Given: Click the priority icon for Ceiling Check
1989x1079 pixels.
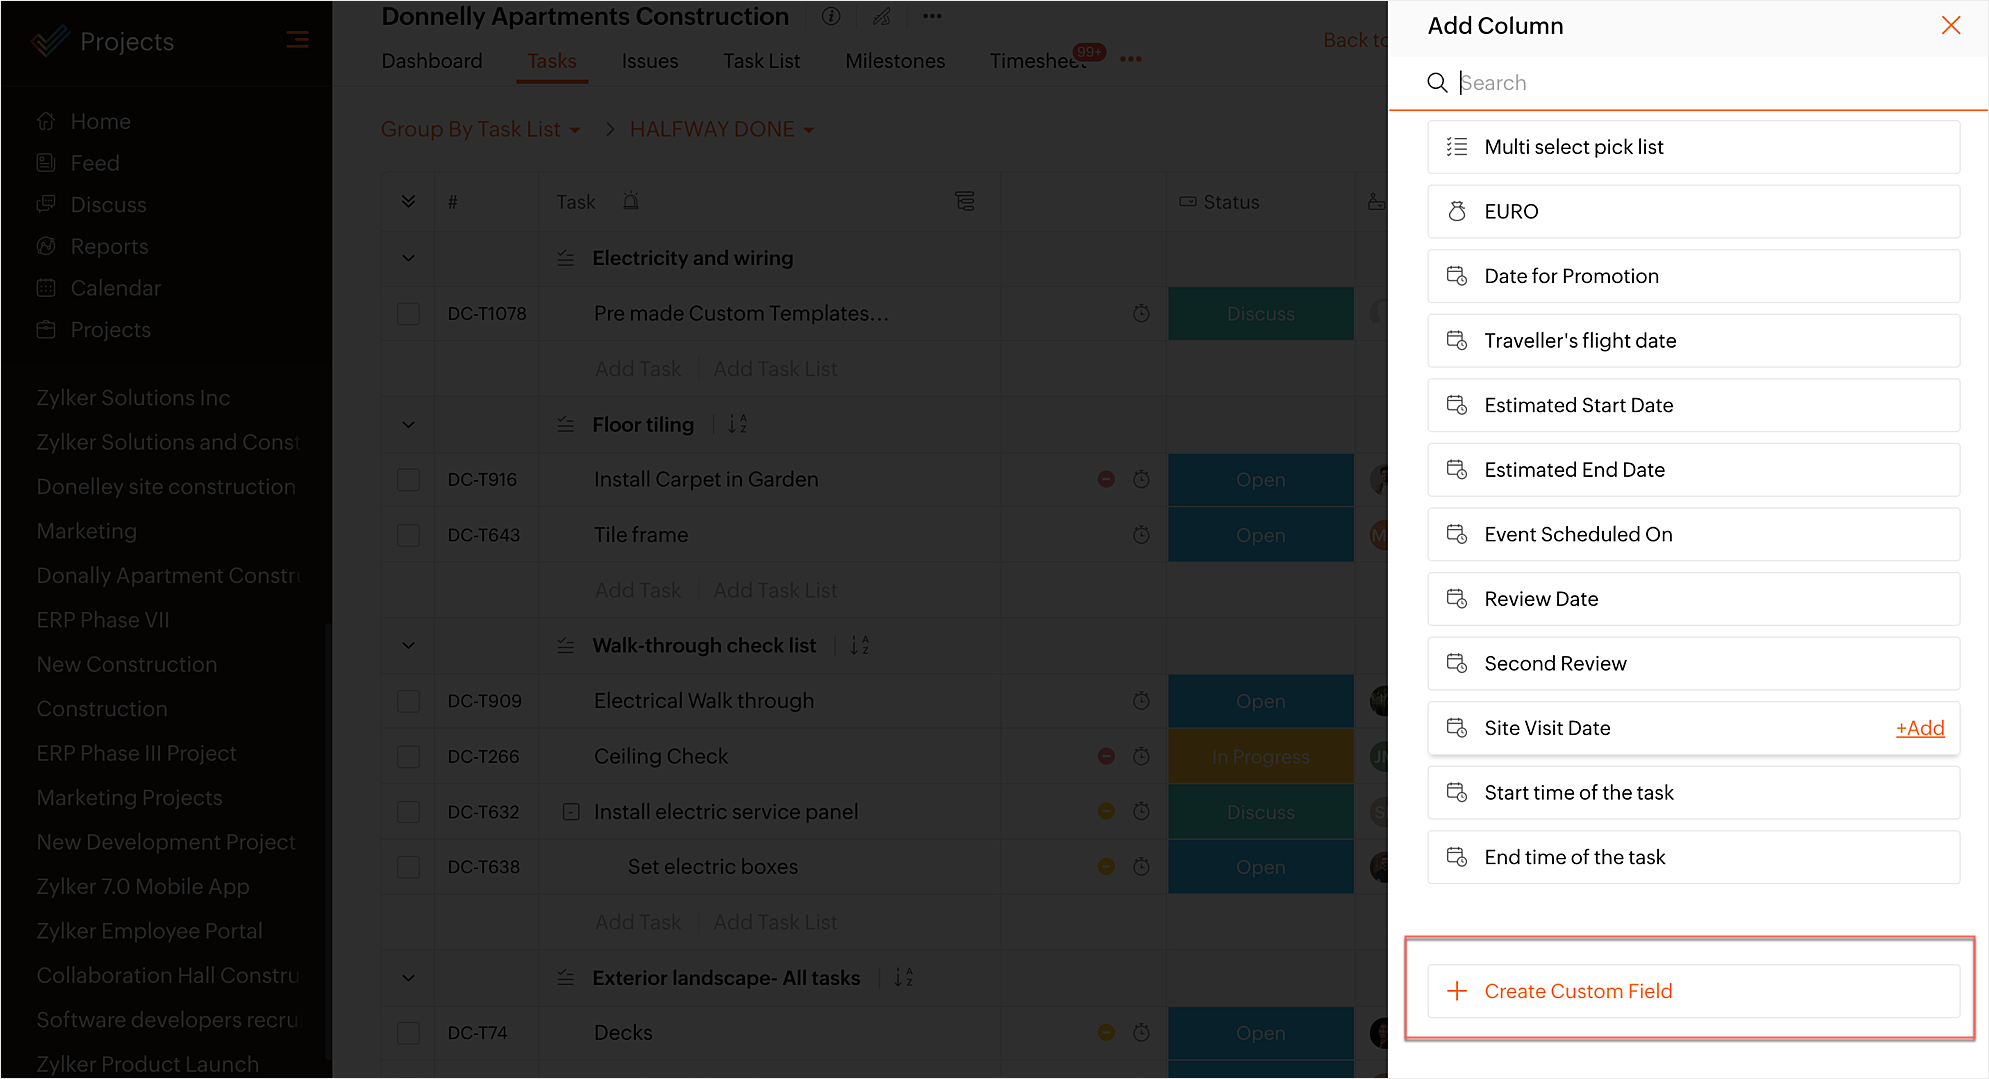Looking at the screenshot, I should point(1106,756).
